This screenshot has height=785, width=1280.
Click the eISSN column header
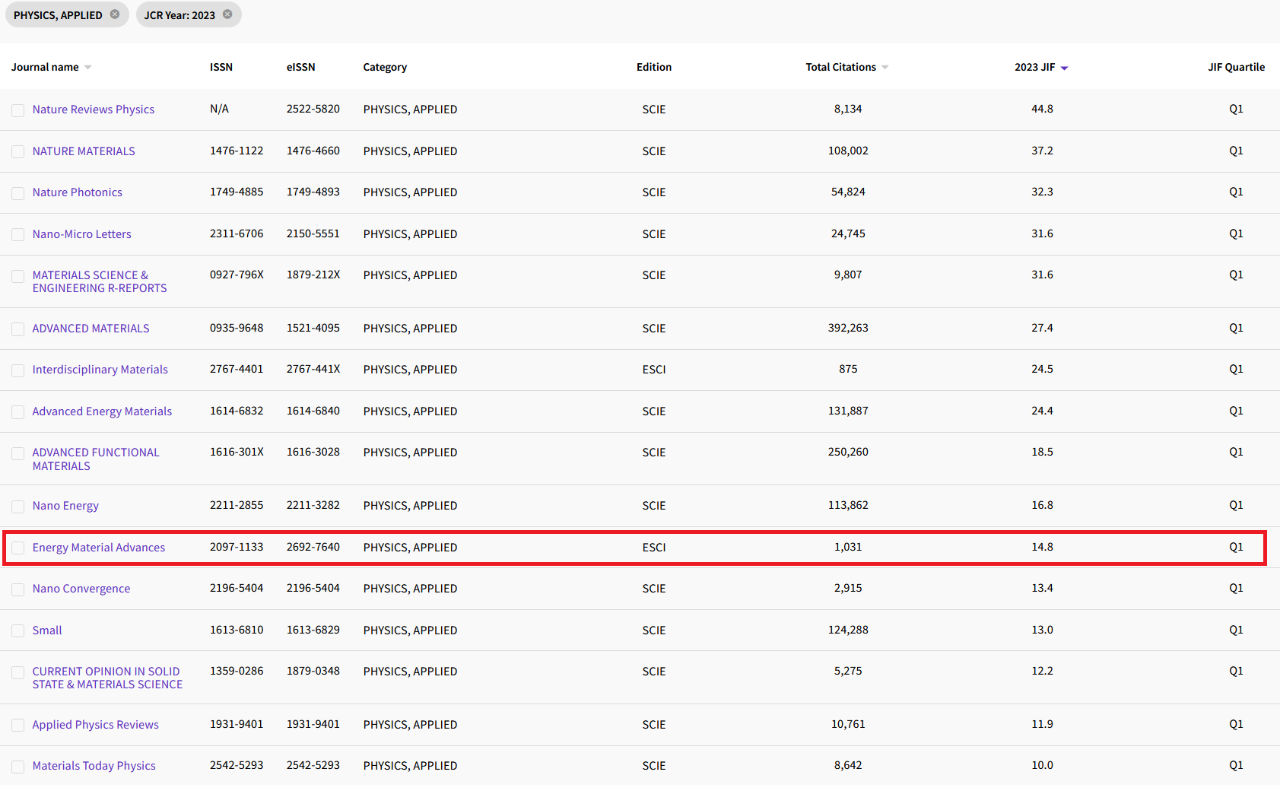tap(301, 67)
